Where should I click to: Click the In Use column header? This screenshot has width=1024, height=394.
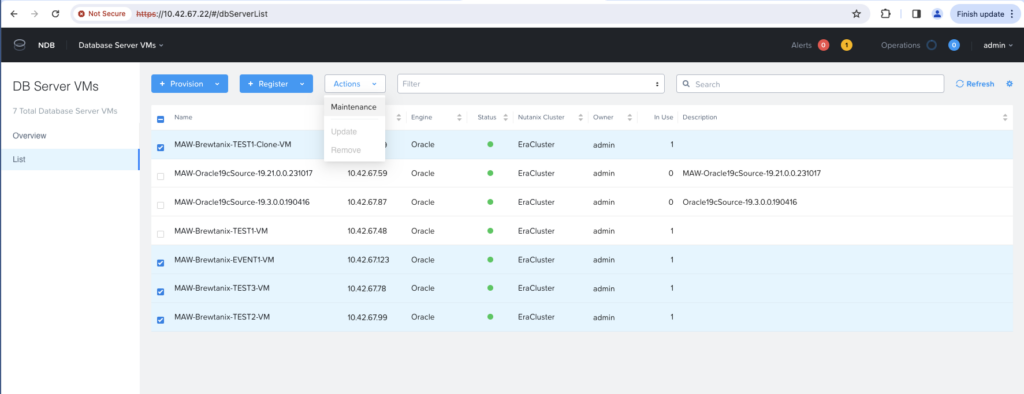664,118
